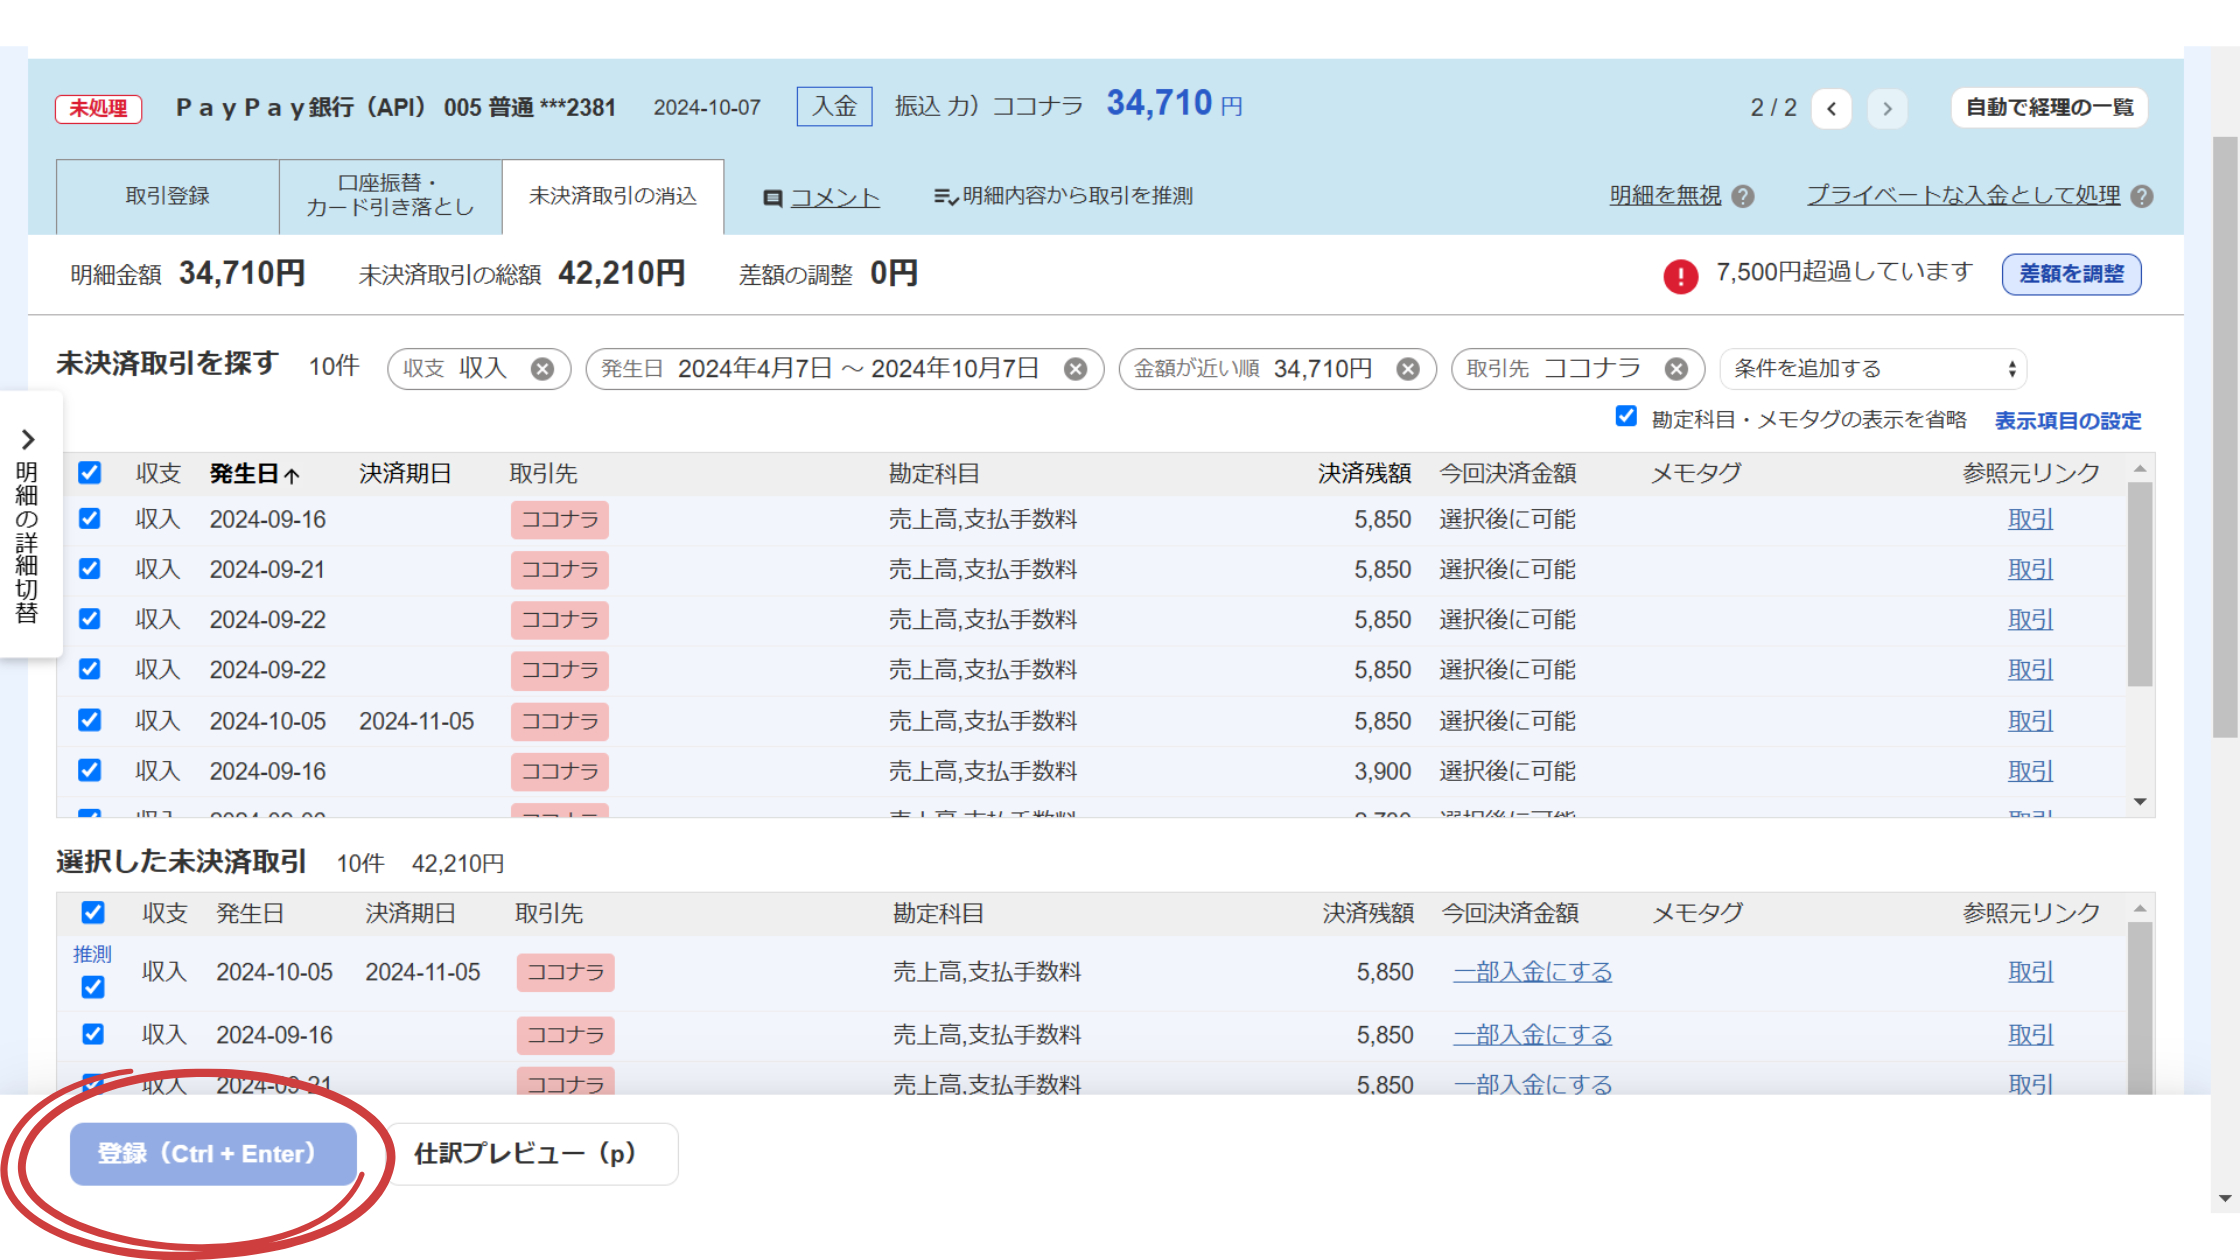Click help icon beside プライベートな入金として処理
Image resolution: width=2240 pixels, height=1260 pixels.
tap(2141, 197)
